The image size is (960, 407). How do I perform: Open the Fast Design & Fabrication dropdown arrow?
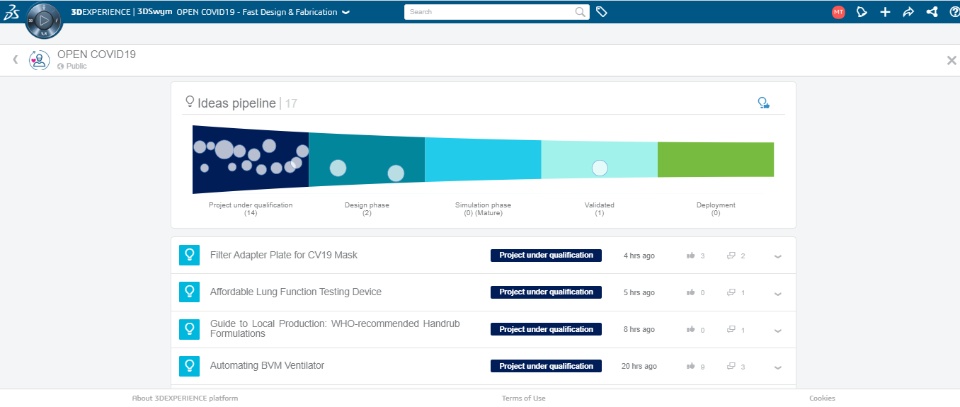tap(346, 12)
